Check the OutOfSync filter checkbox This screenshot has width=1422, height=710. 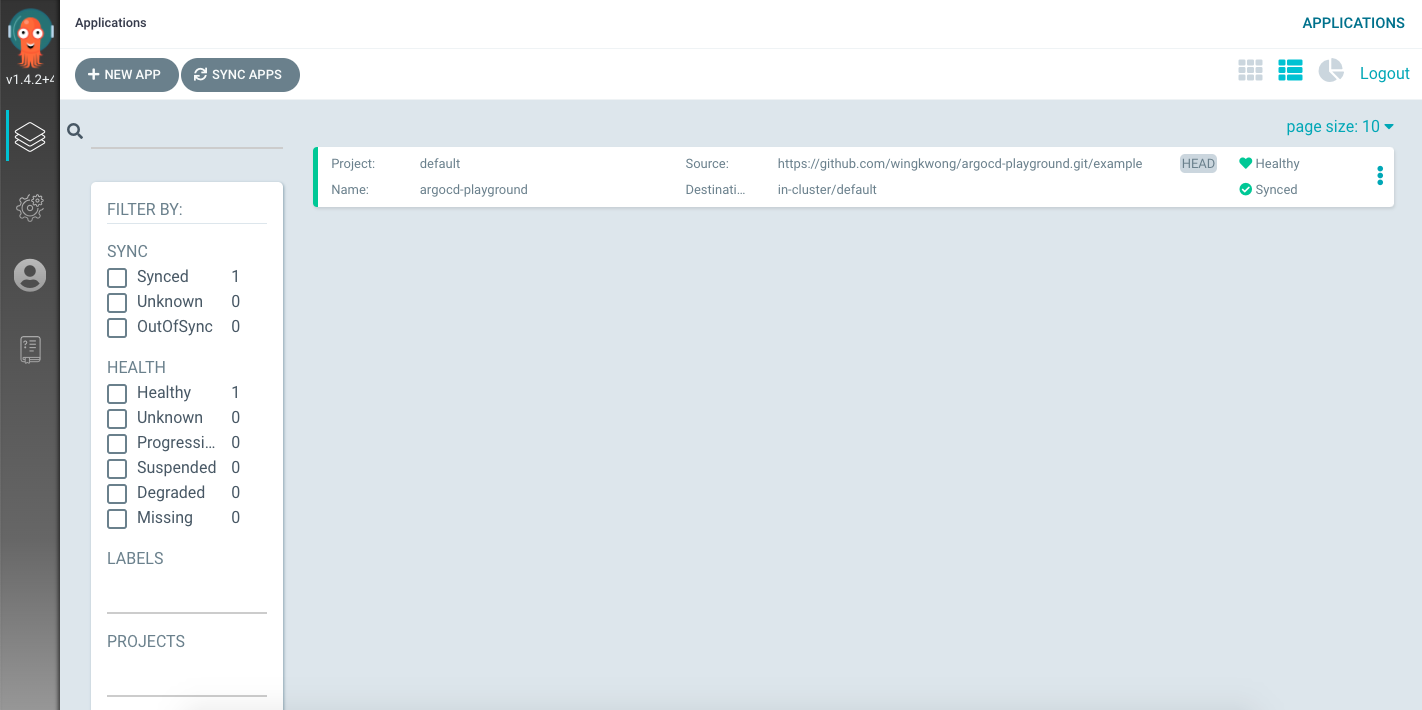click(117, 327)
